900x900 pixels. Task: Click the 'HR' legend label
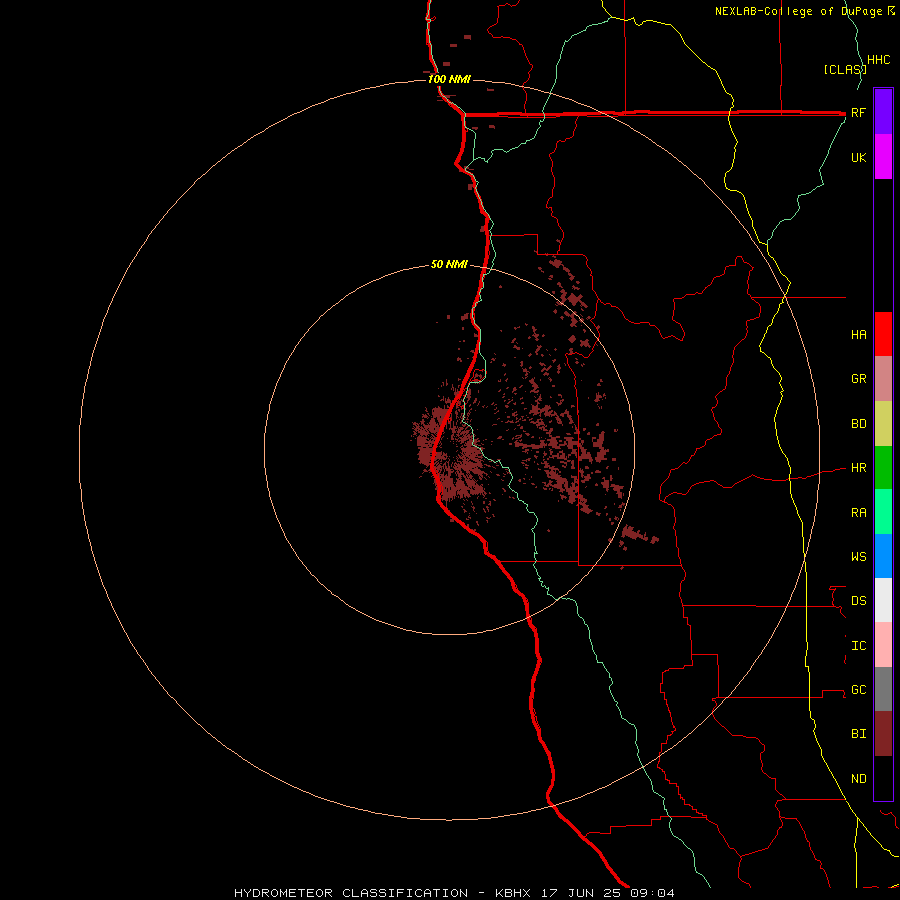pyautogui.click(x=859, y=468)
